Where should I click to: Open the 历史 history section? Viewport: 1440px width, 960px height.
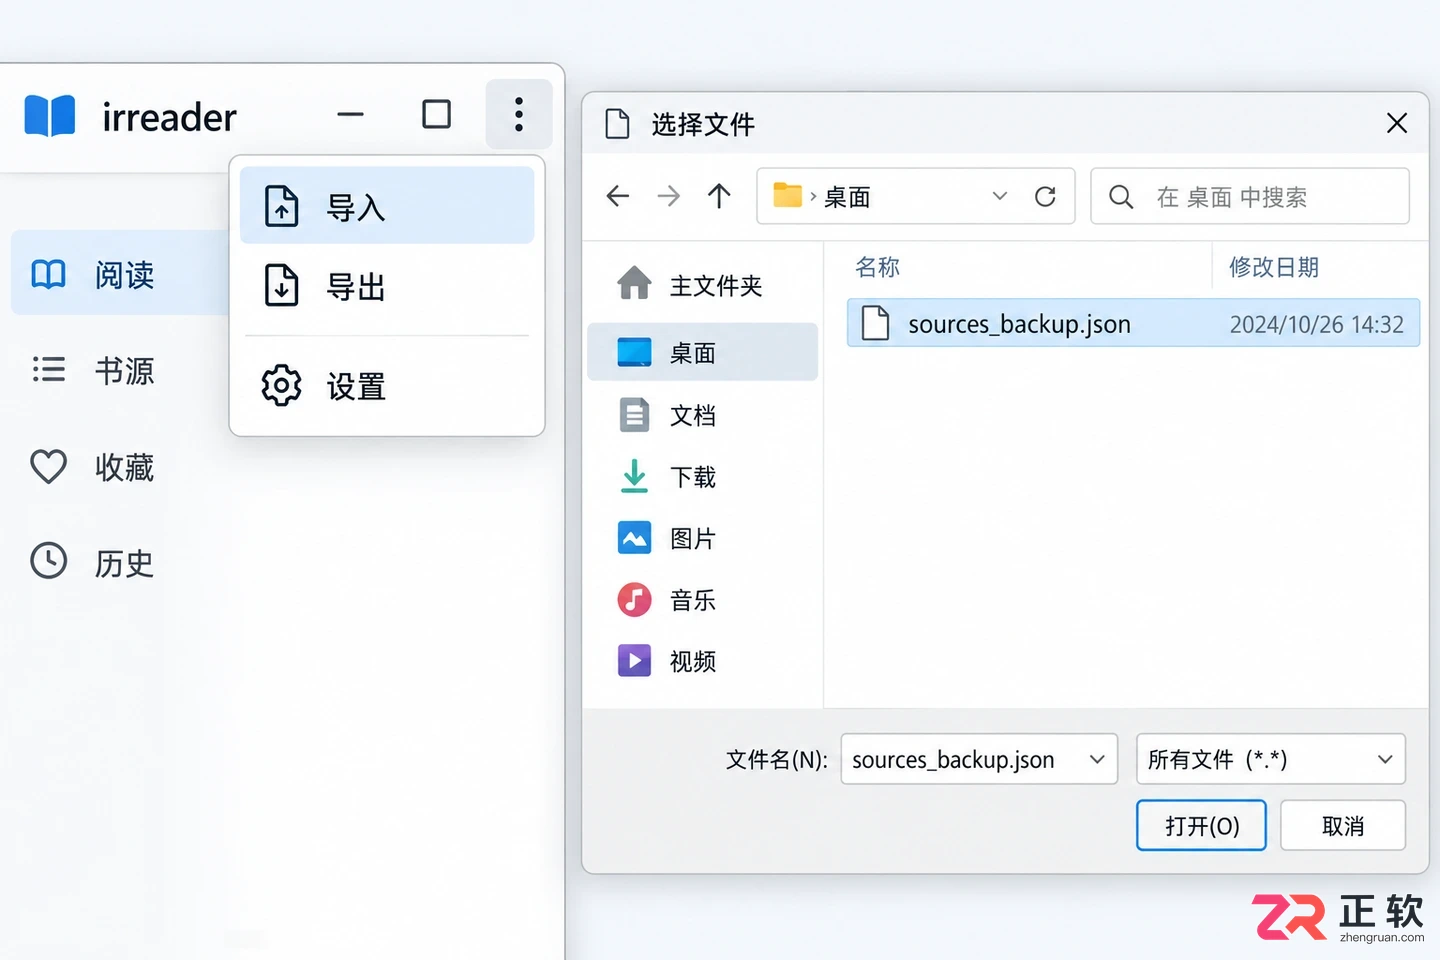(x=120, y=562)
